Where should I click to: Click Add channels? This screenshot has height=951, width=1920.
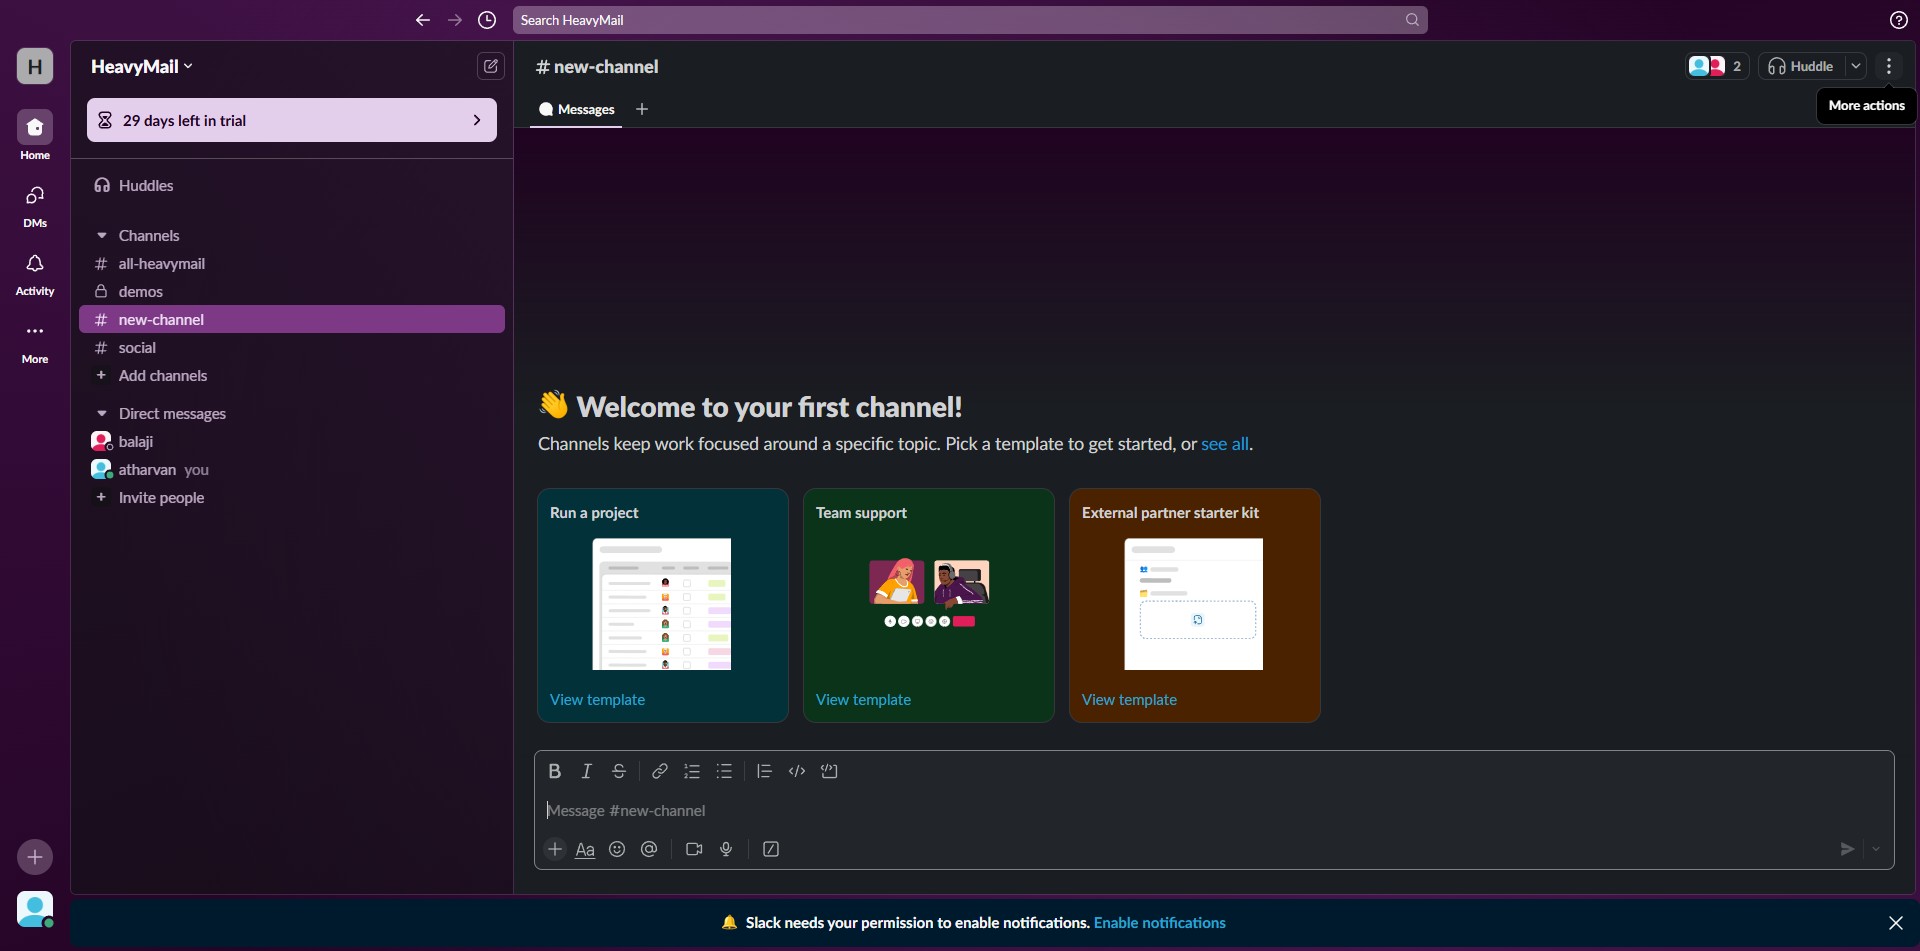(292, 376)
